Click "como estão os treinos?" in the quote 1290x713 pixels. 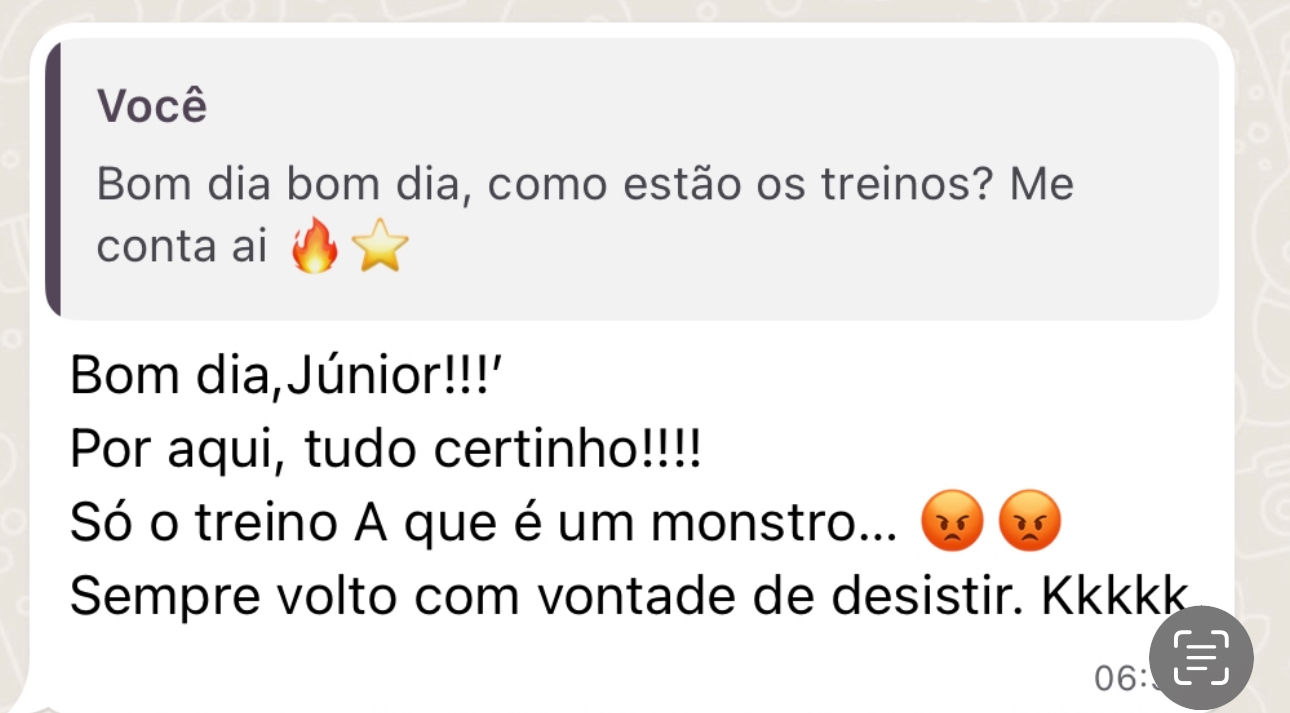point(741,186)
